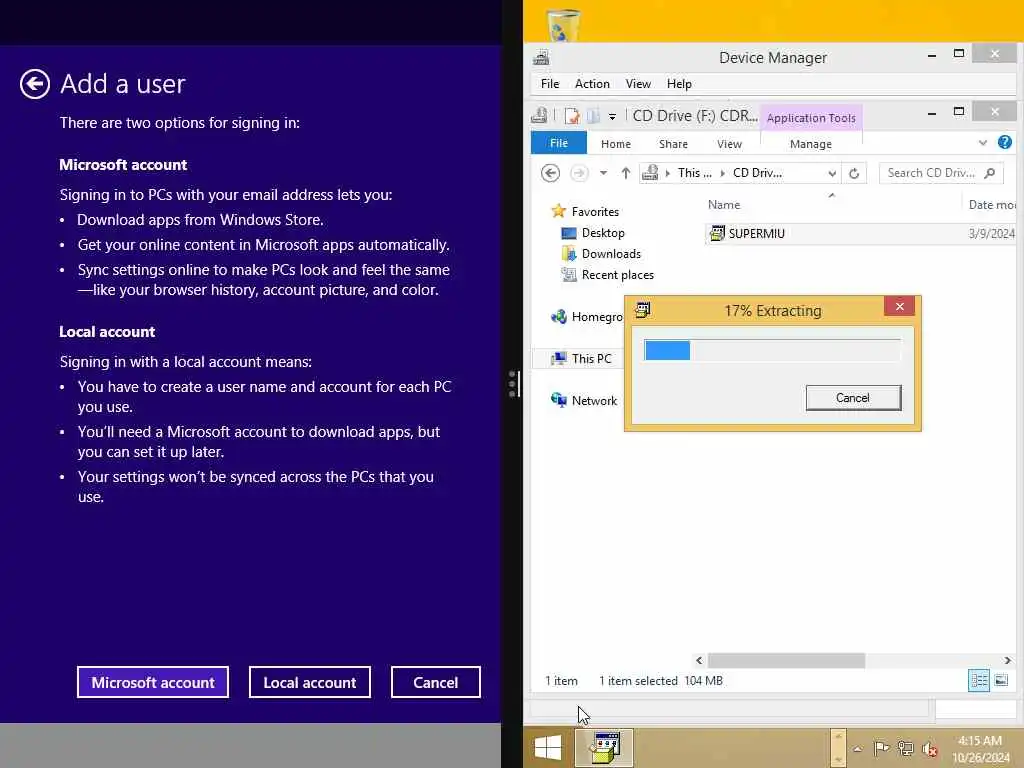
Task: Open the taskbar clock and date
Action: coord(980,749)
